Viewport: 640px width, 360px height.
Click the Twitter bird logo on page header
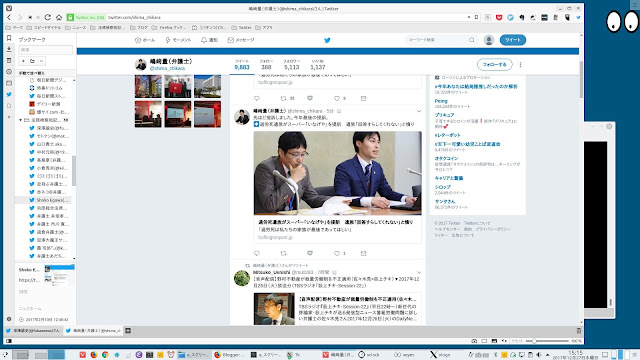327,40
